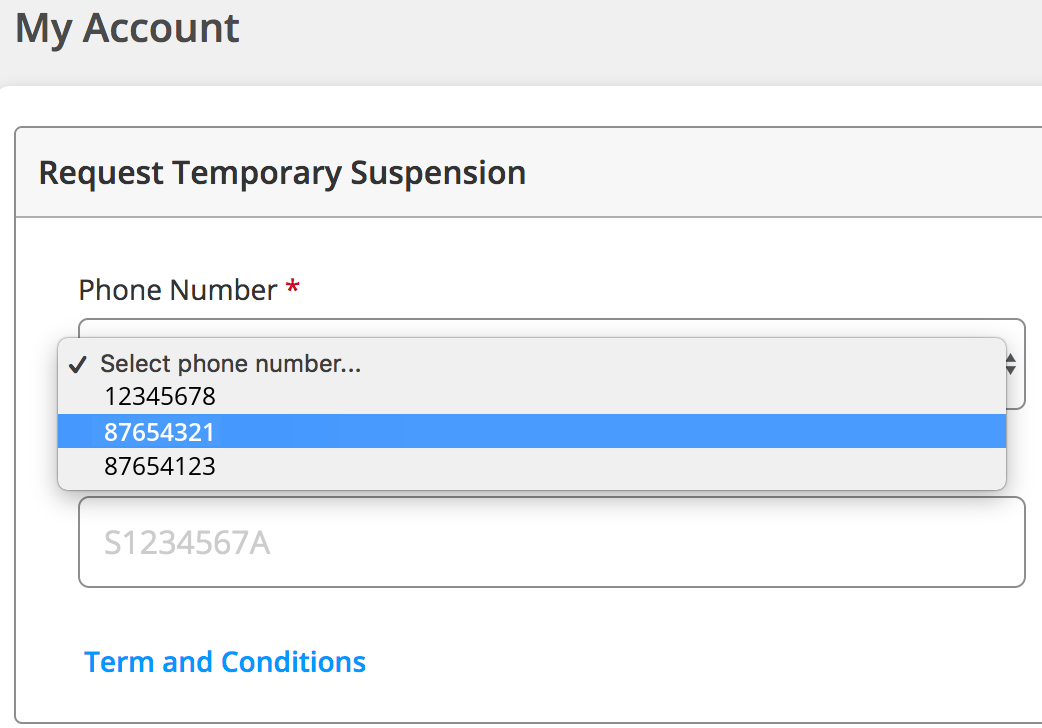Click the Request Temporary Suspension panel header
1042x728 pixels.
pos(282,173)
